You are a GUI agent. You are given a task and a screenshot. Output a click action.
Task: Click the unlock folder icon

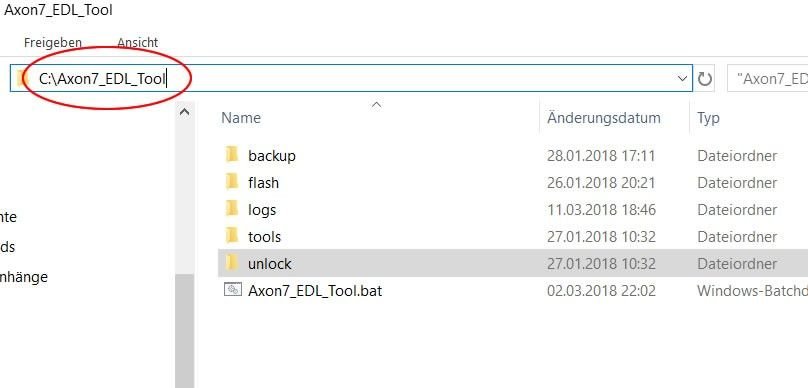coord(232,263)
